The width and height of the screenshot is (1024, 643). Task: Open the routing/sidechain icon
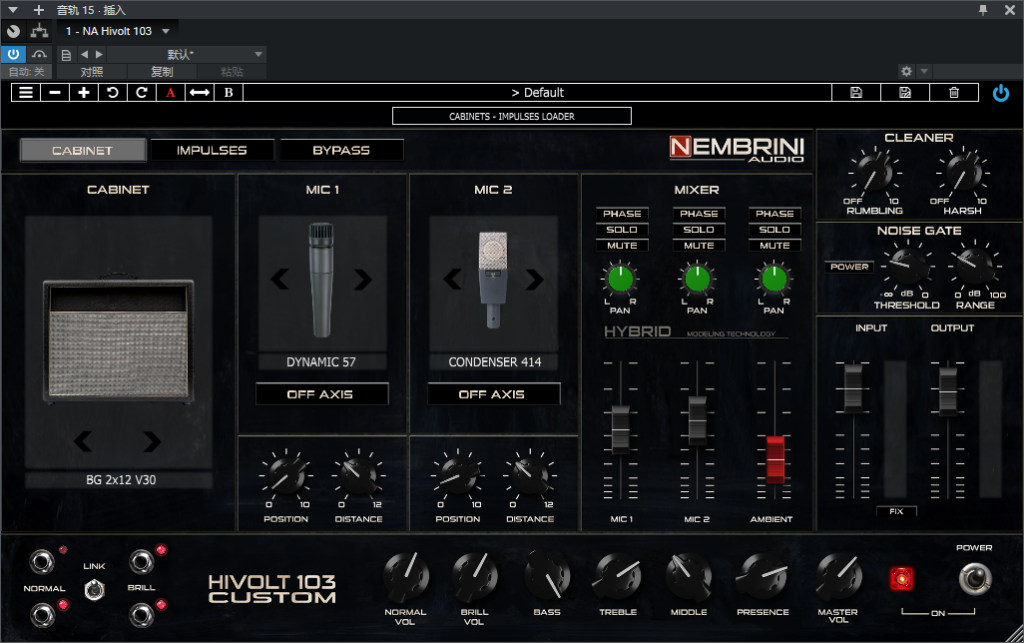[x=39, y=31]
